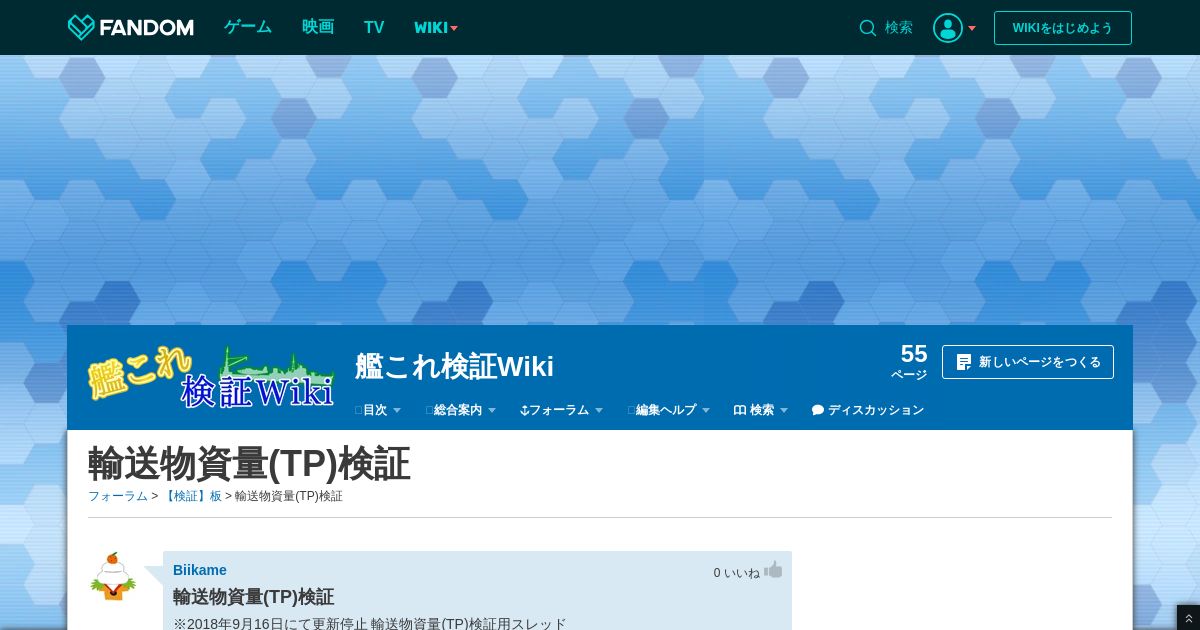
Task: Open the 艦これ検証Wiki title link
Action: 454,366
